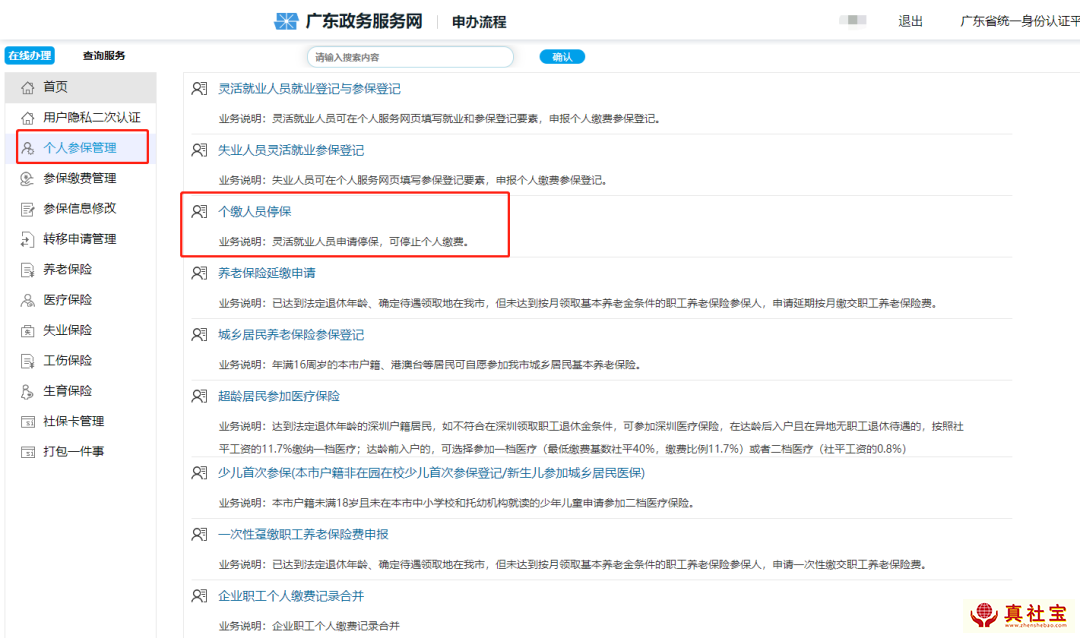The image size is (1080, 638).
Task: Select 养老保险 in the sidebar
Action: click(x=67, y=269)
